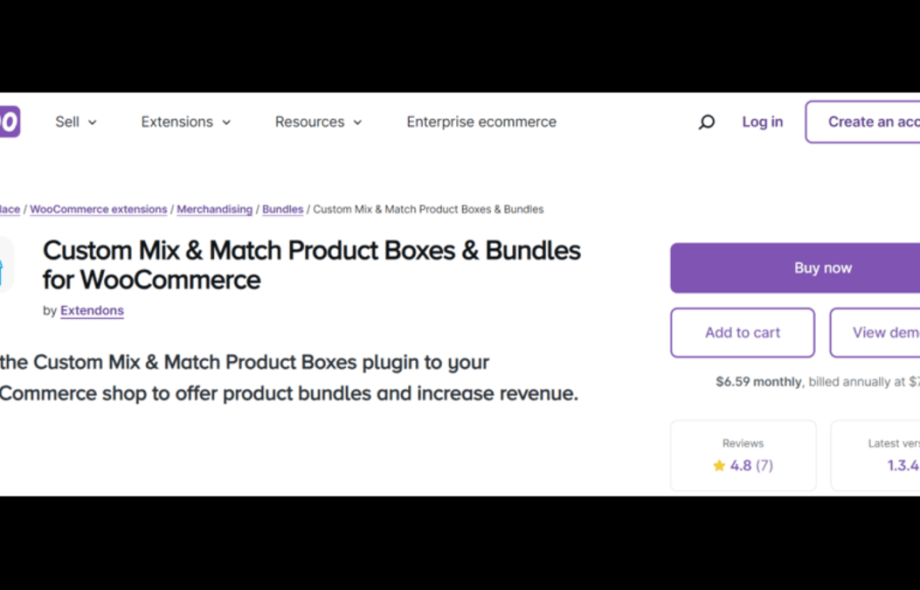Screen dimensions: 920x590
Task: Click the yellow star next to the rating
Action: click(718, 465)
